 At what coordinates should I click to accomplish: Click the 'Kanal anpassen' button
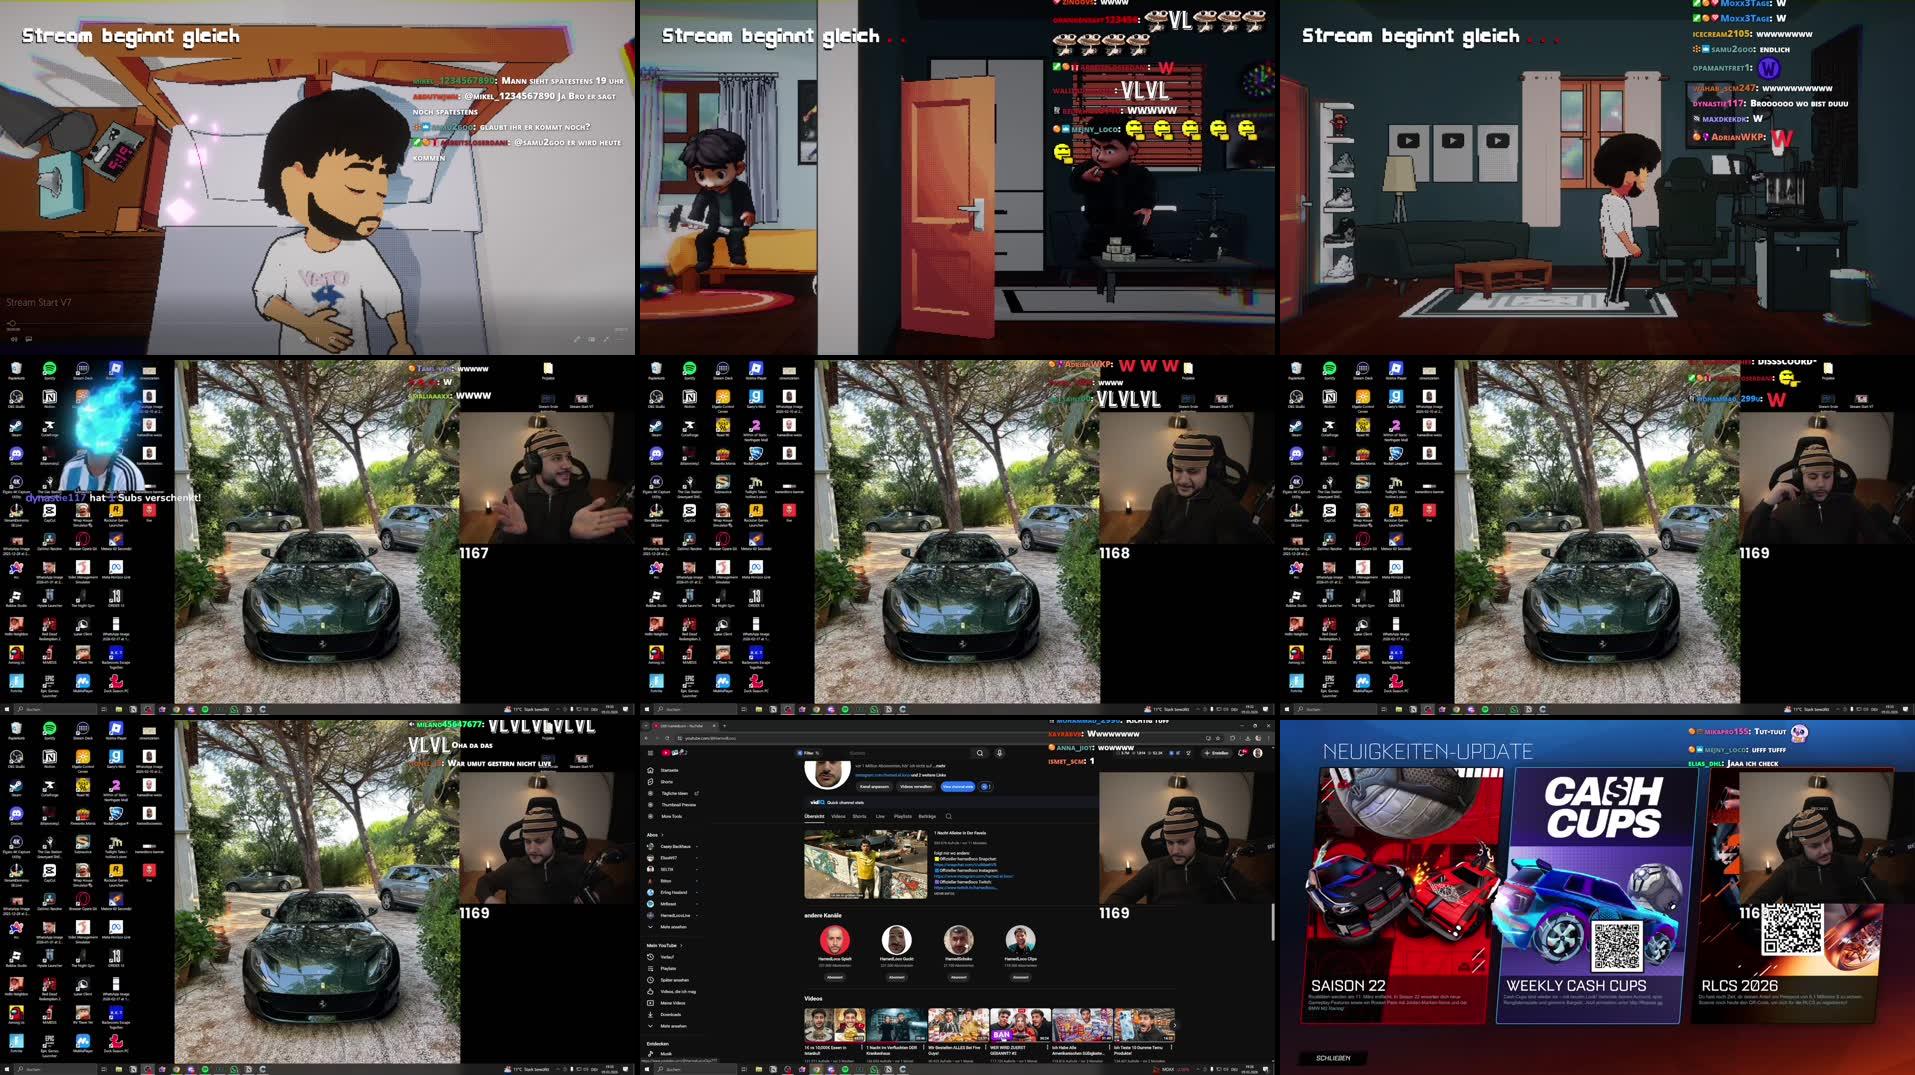[x=874, y=787]
